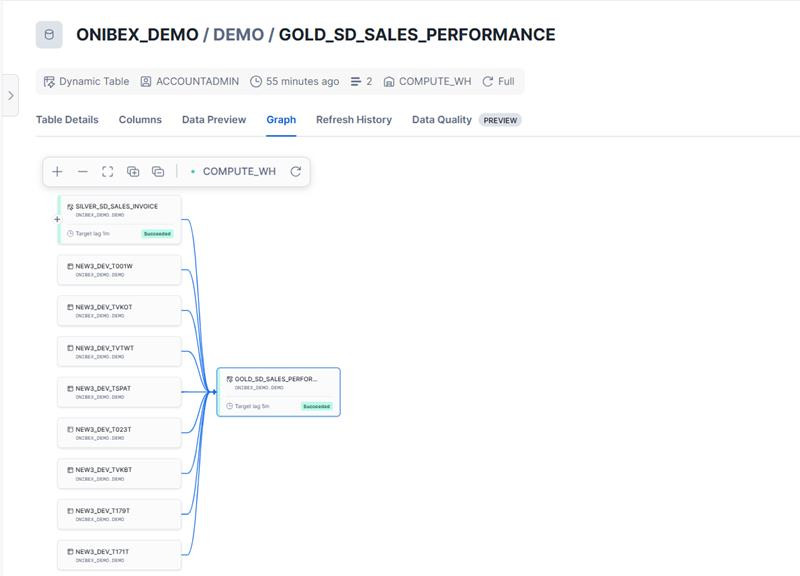The width and height of the screenshot is (800, 576).
Task: Click the expand all nodes icon
Action: (x=133, y=172)
